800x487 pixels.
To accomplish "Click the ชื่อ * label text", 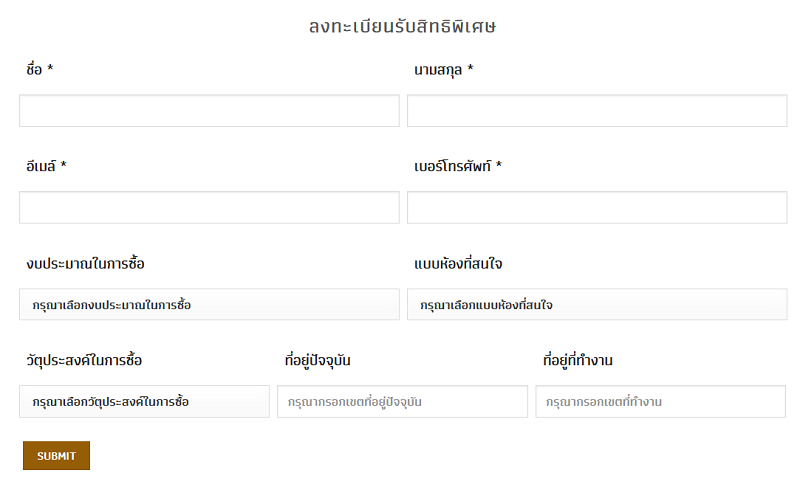I will tap(40, 69).
